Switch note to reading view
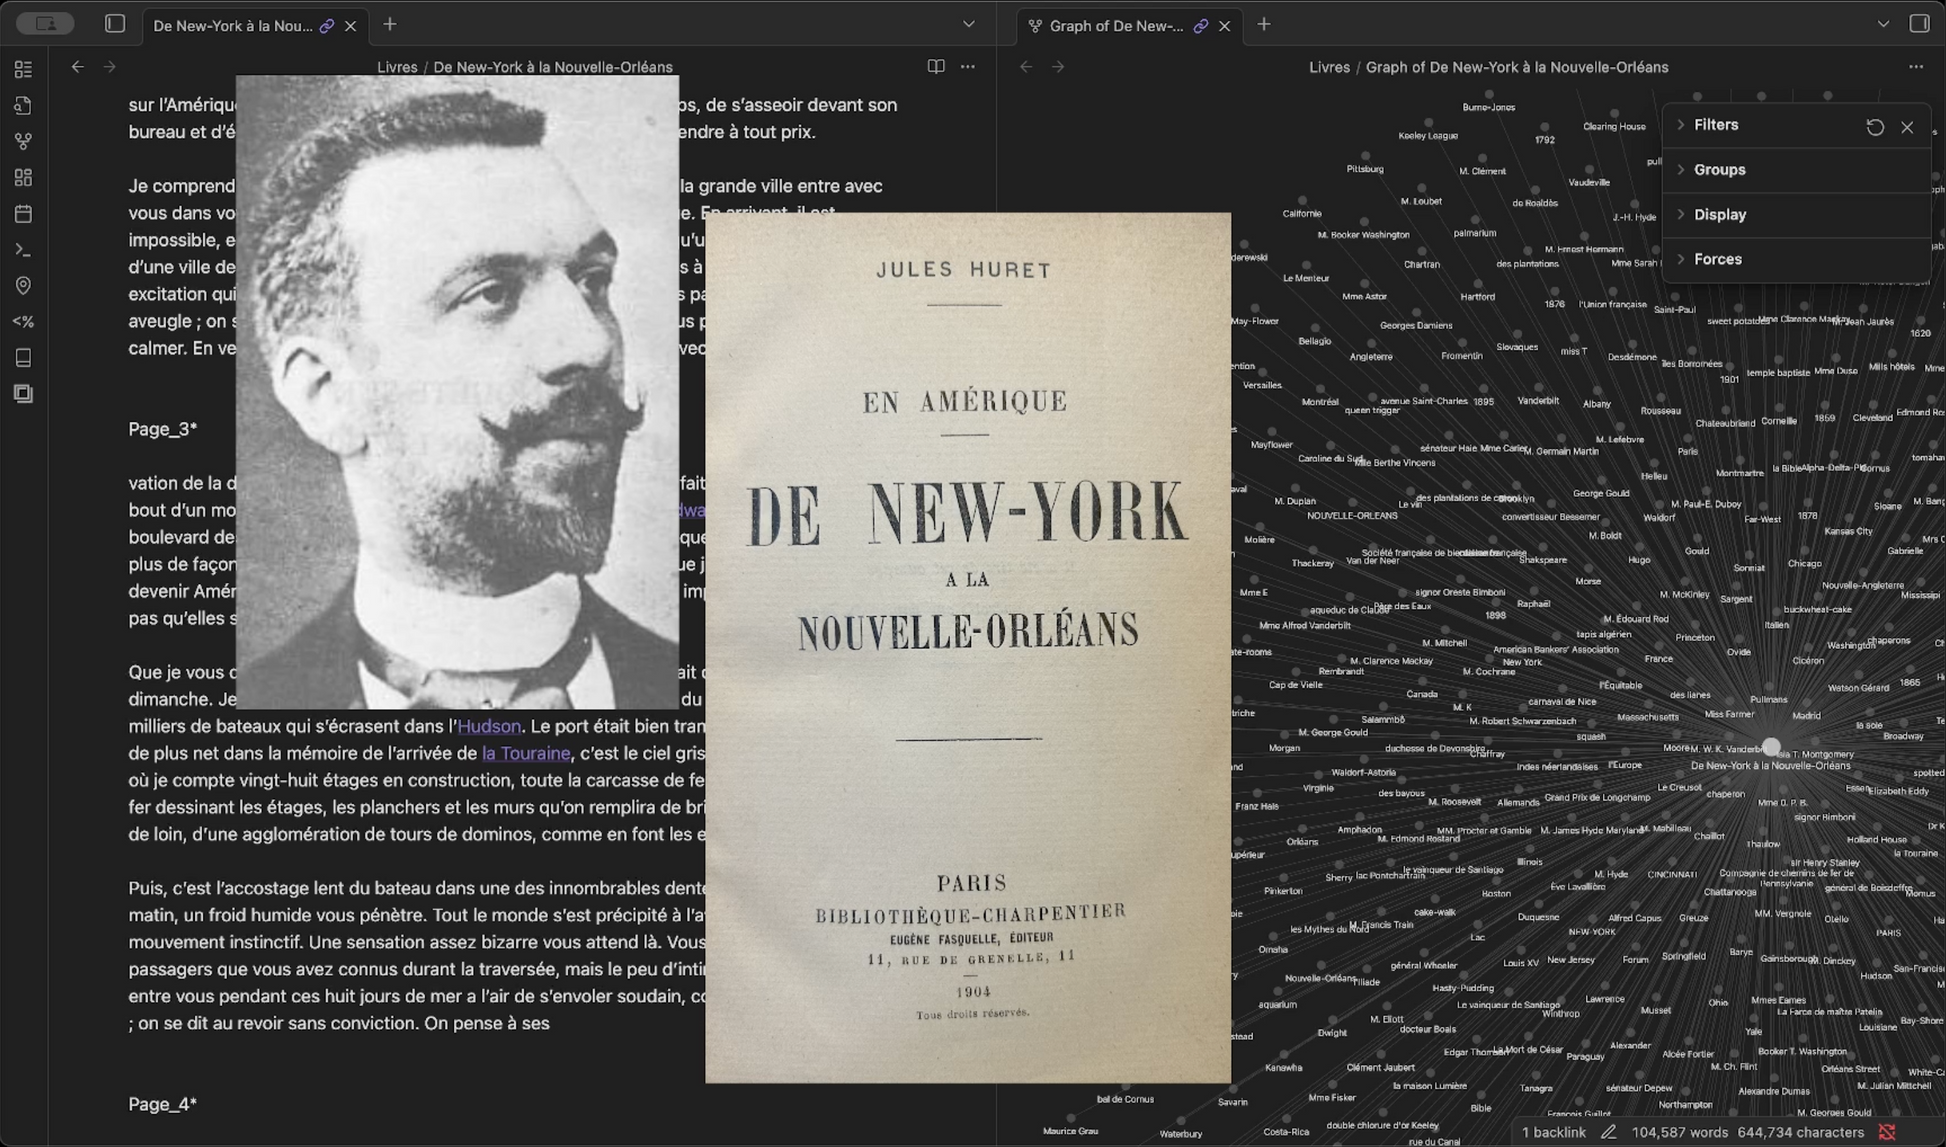Screen dimensions: 1946x1147 tap(935, 67)
